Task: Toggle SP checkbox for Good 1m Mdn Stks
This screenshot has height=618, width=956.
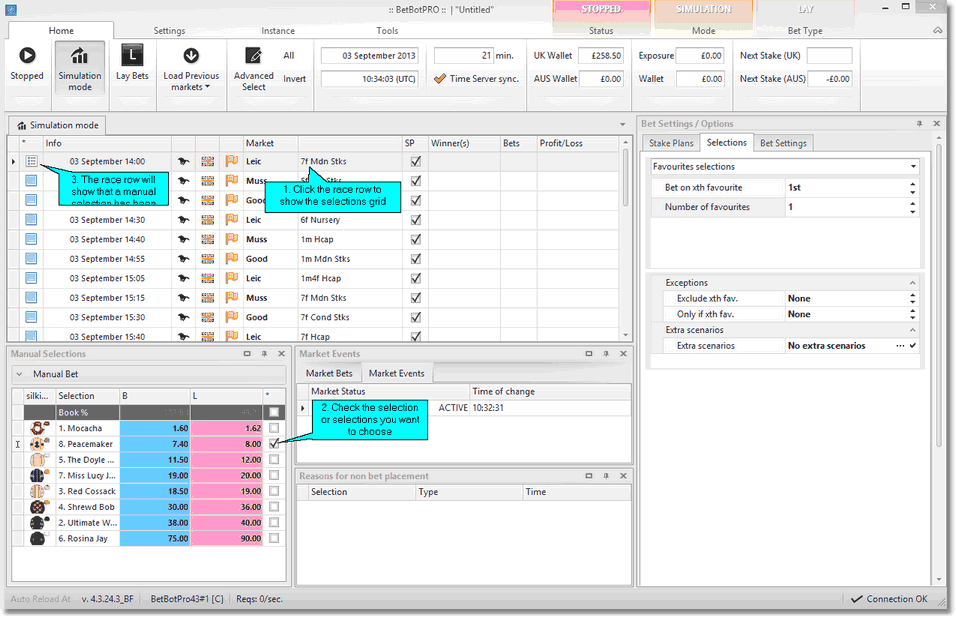Action: coord(416,259)
